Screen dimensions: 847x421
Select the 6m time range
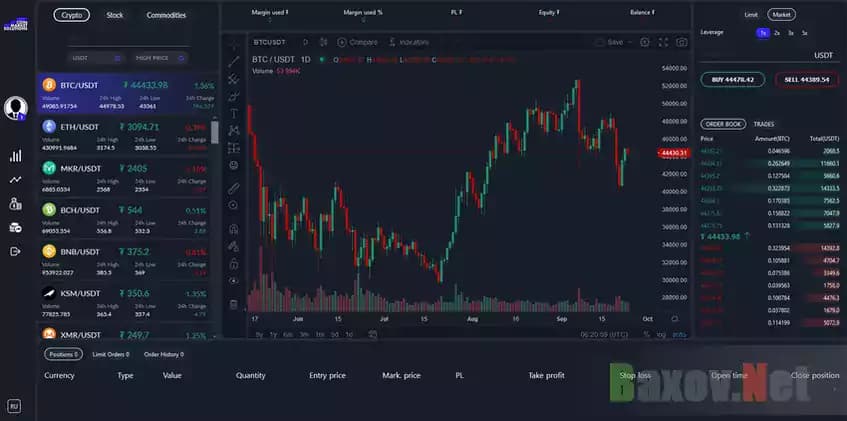coord(288,335)
